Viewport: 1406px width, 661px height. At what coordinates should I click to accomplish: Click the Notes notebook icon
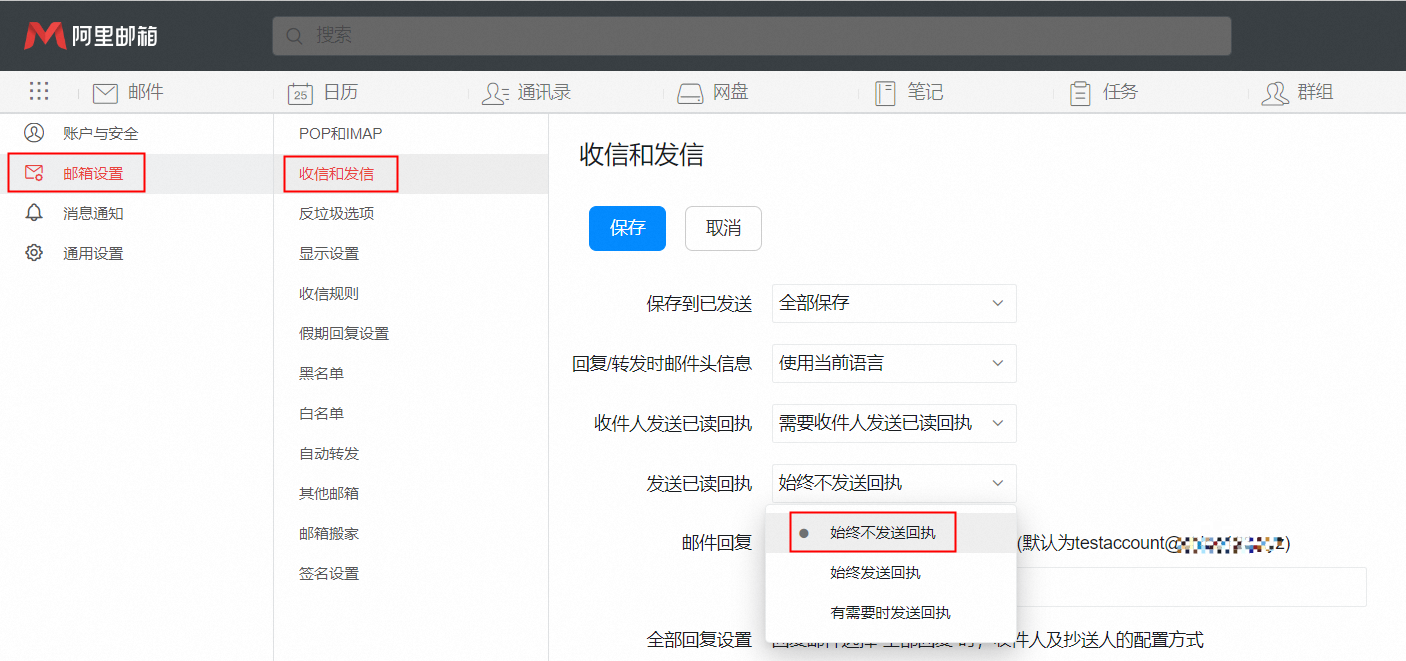click(885, 93)
